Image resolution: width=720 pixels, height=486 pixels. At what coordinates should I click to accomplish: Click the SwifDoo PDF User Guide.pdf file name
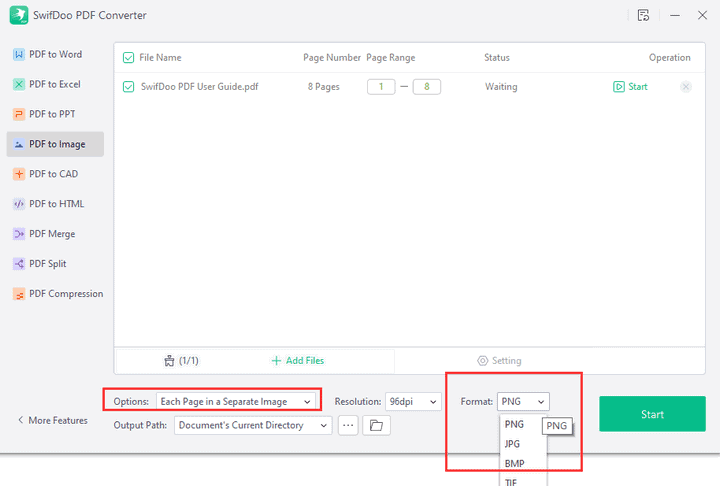pos(199,87)
